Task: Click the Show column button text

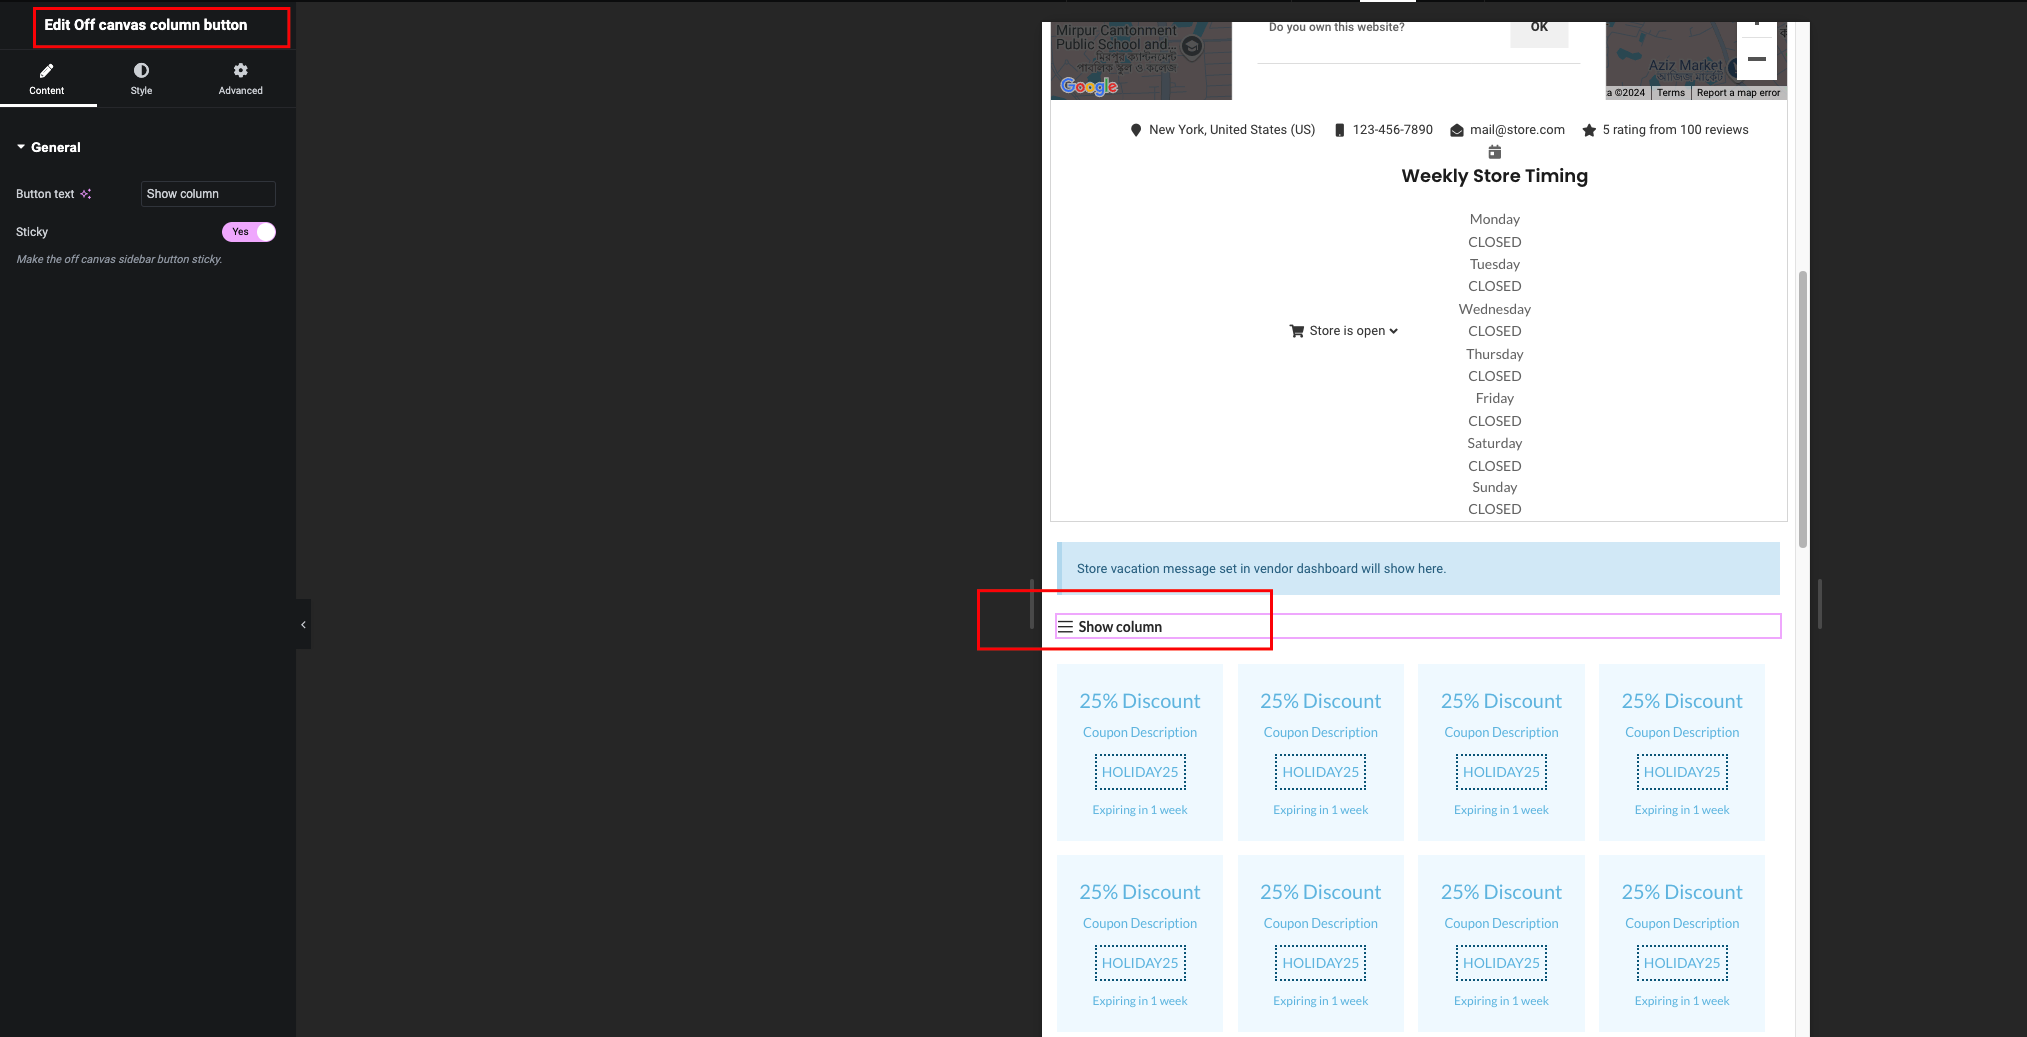Action: tap(1120, 627)
